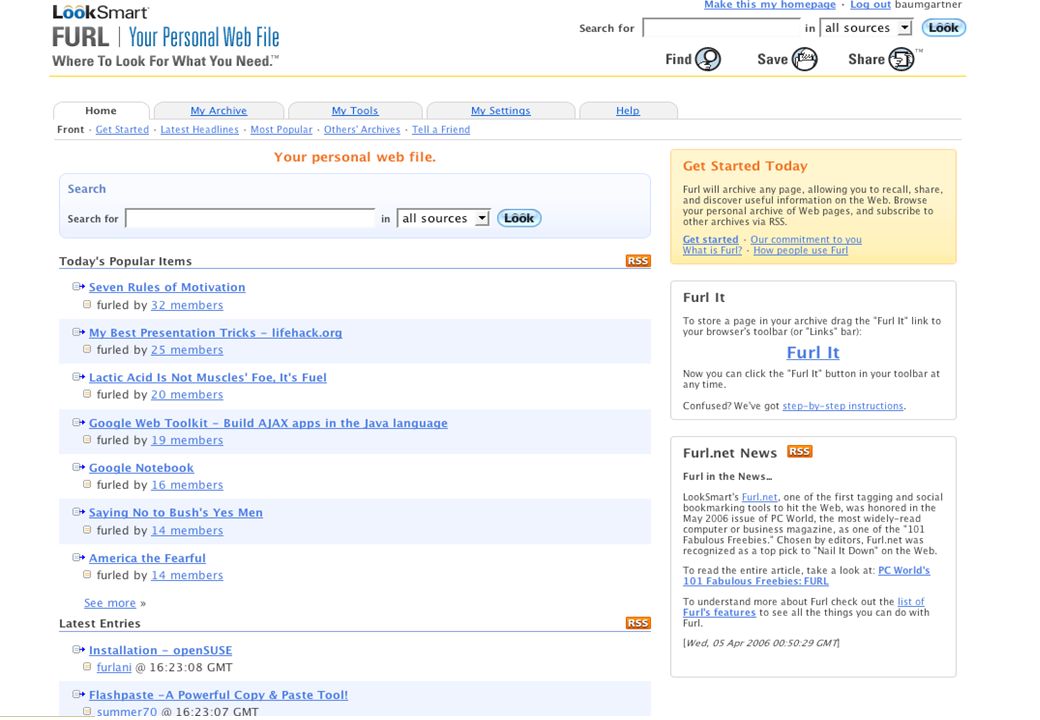Click note icon next to 16 members
Image resolution: width=1040 pixels, height=720 pixels.
[x=87, y=484]
